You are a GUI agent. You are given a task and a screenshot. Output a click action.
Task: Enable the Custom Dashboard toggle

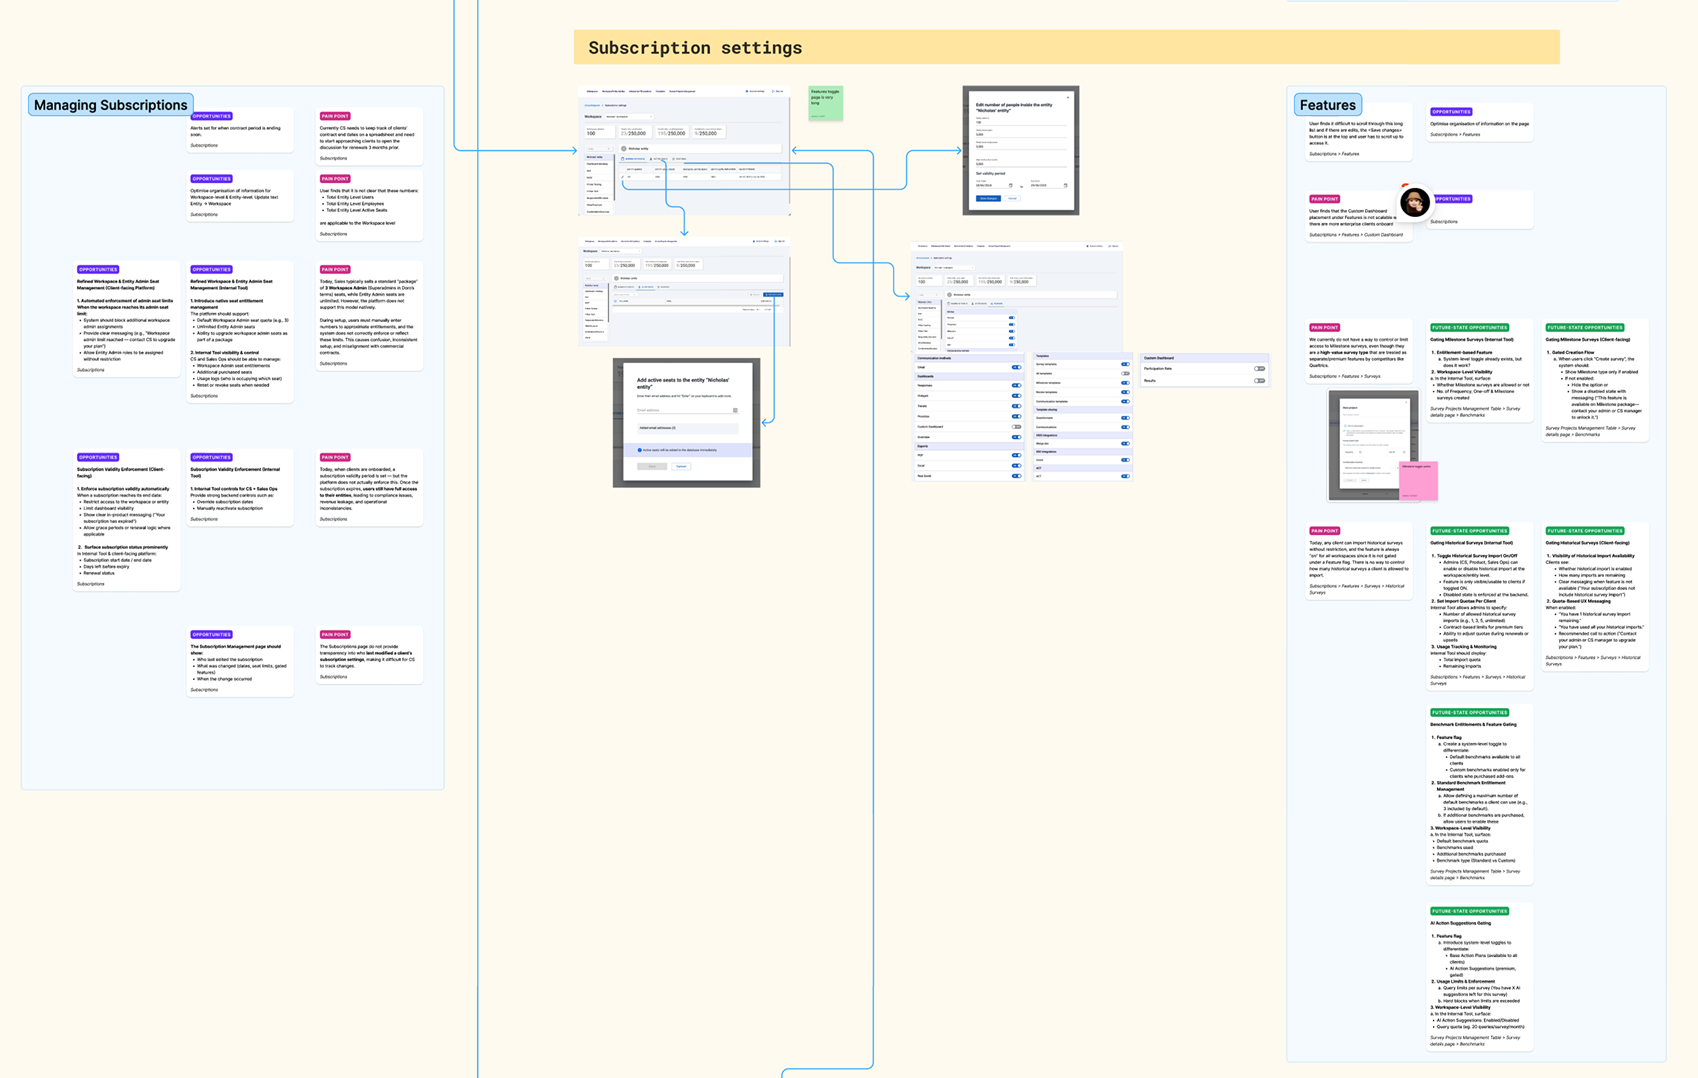point(1016,427)
